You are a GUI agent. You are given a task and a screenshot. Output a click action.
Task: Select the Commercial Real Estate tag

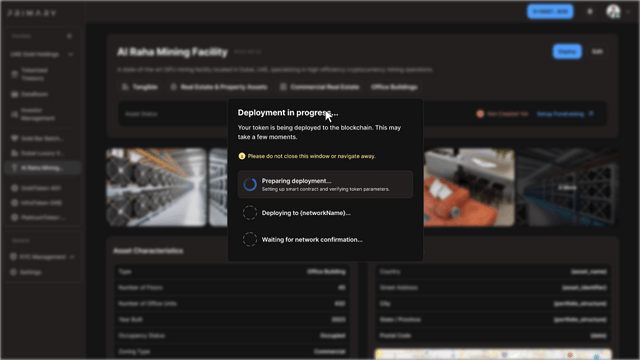click(x=320, y=87)
